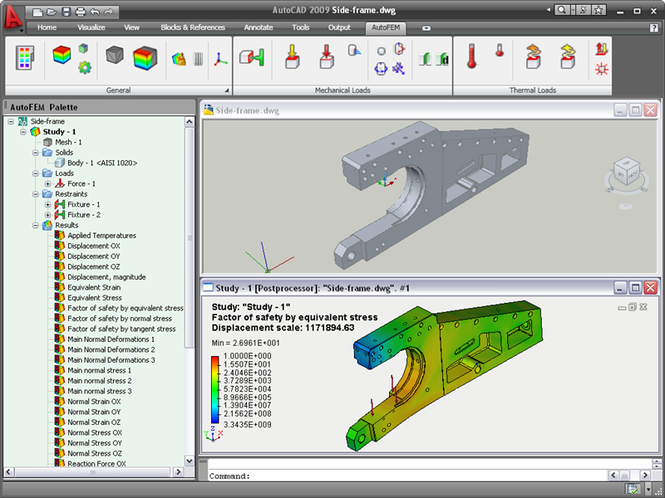This screenshot has height=498, width=665.
Task: Collapse the Side-frame root node
Action: click(x=11, y=121)
